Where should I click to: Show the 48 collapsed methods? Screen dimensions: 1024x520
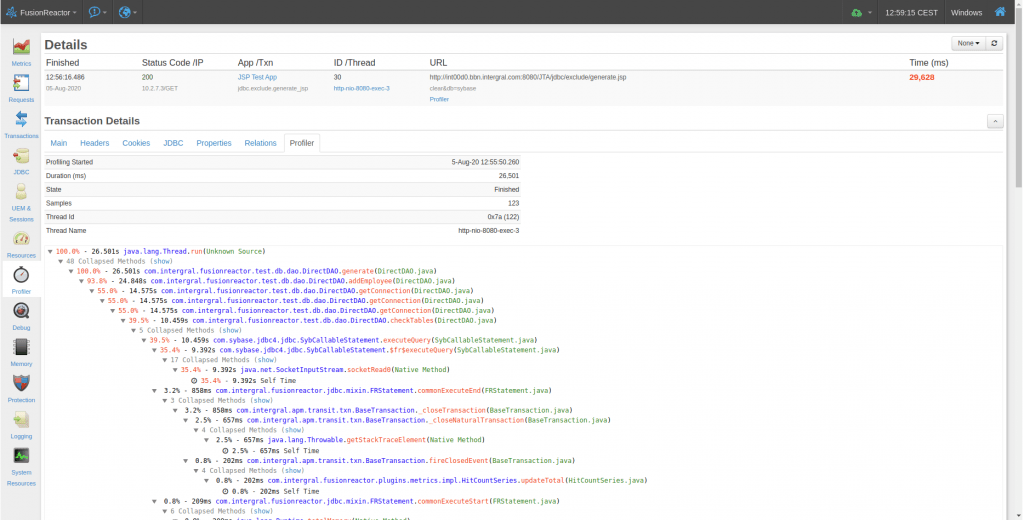point(161,261)
